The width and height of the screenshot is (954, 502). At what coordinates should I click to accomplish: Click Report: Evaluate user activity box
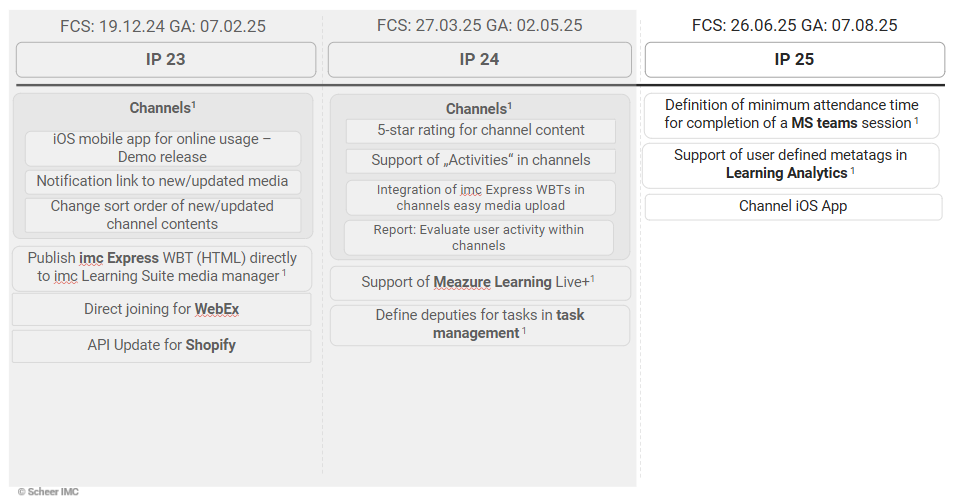(480, 238)
